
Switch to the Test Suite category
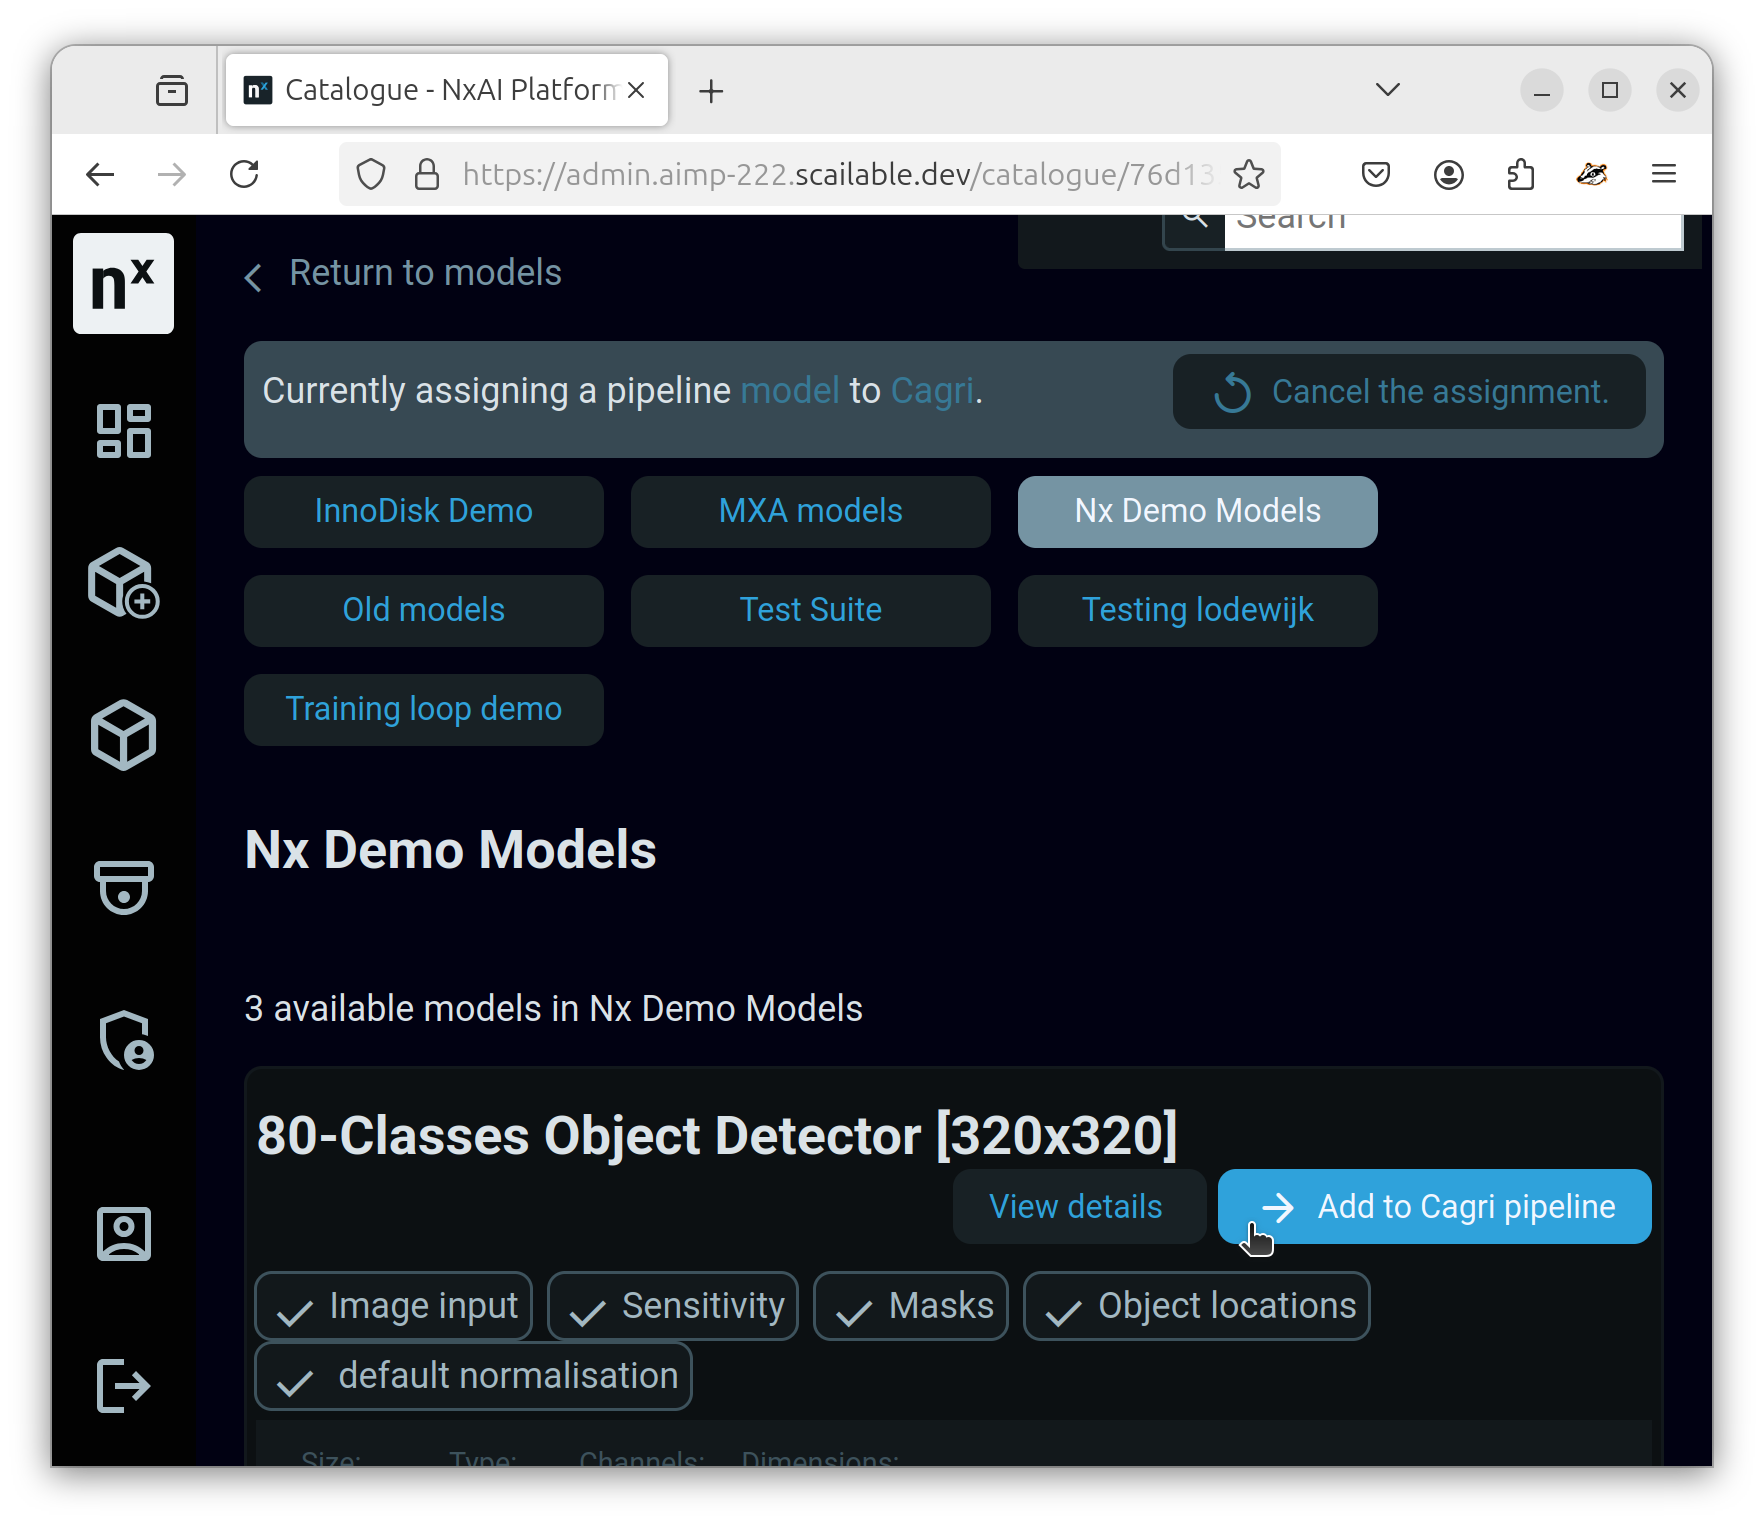click(810, 611)
